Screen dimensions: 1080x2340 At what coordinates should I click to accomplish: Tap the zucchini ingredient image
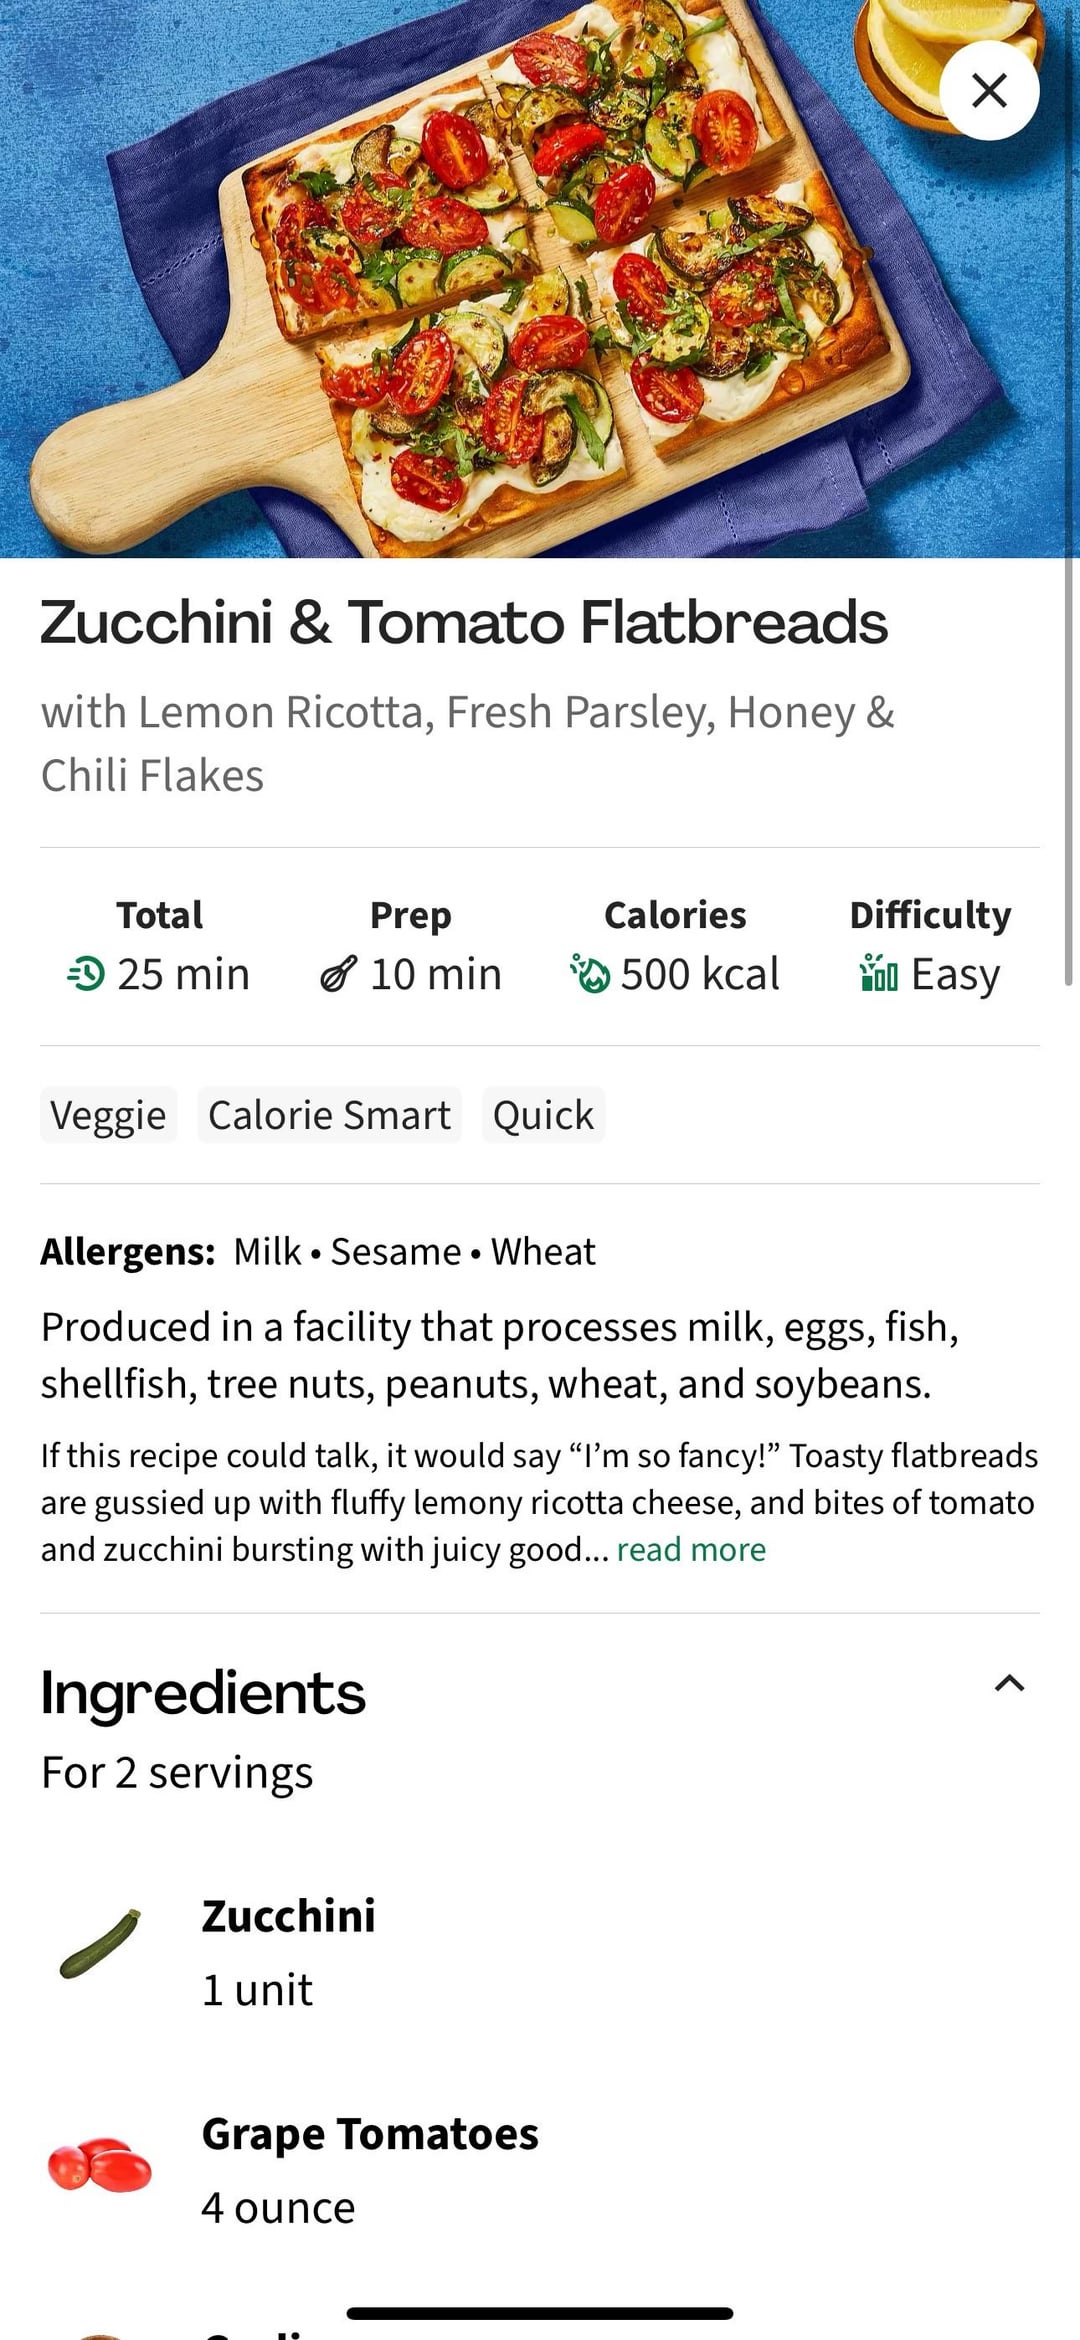(100, 1945)
